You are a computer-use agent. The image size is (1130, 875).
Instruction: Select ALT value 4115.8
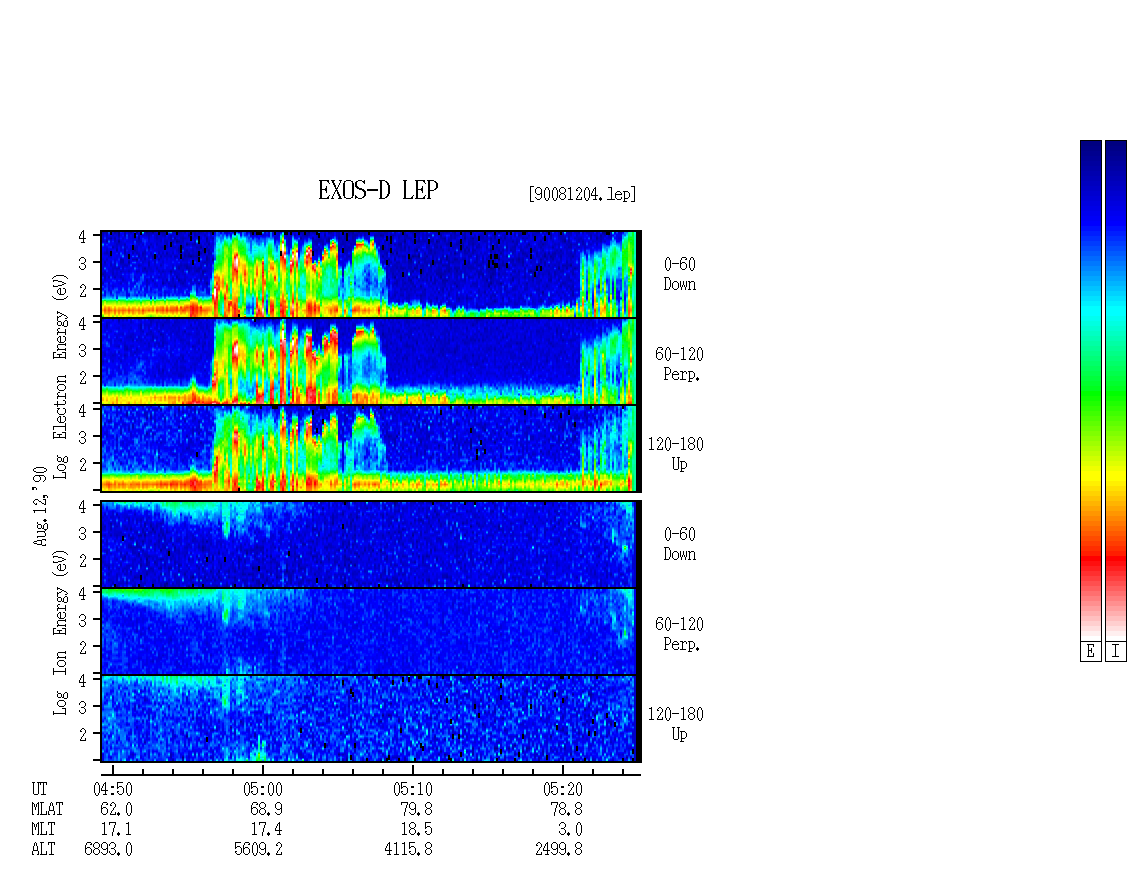click(x=409, y=849)
